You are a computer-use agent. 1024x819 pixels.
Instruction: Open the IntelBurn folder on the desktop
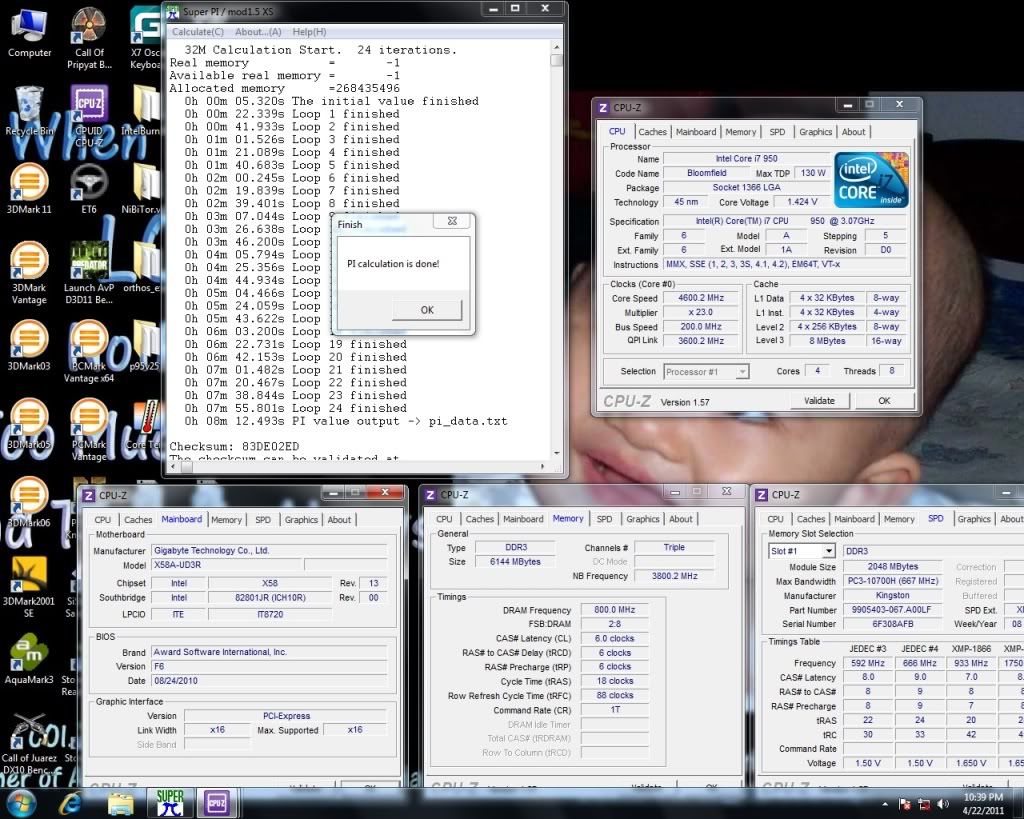[142, 111]
